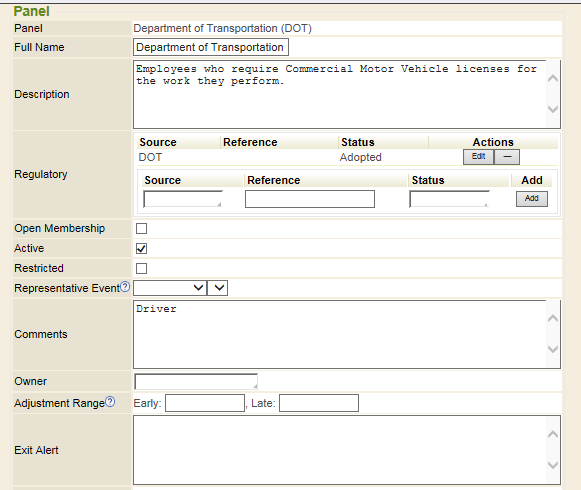This screenshot has width=581, height=490.
Task: Open first Representative Event dropdown
Action: [170, 288]
